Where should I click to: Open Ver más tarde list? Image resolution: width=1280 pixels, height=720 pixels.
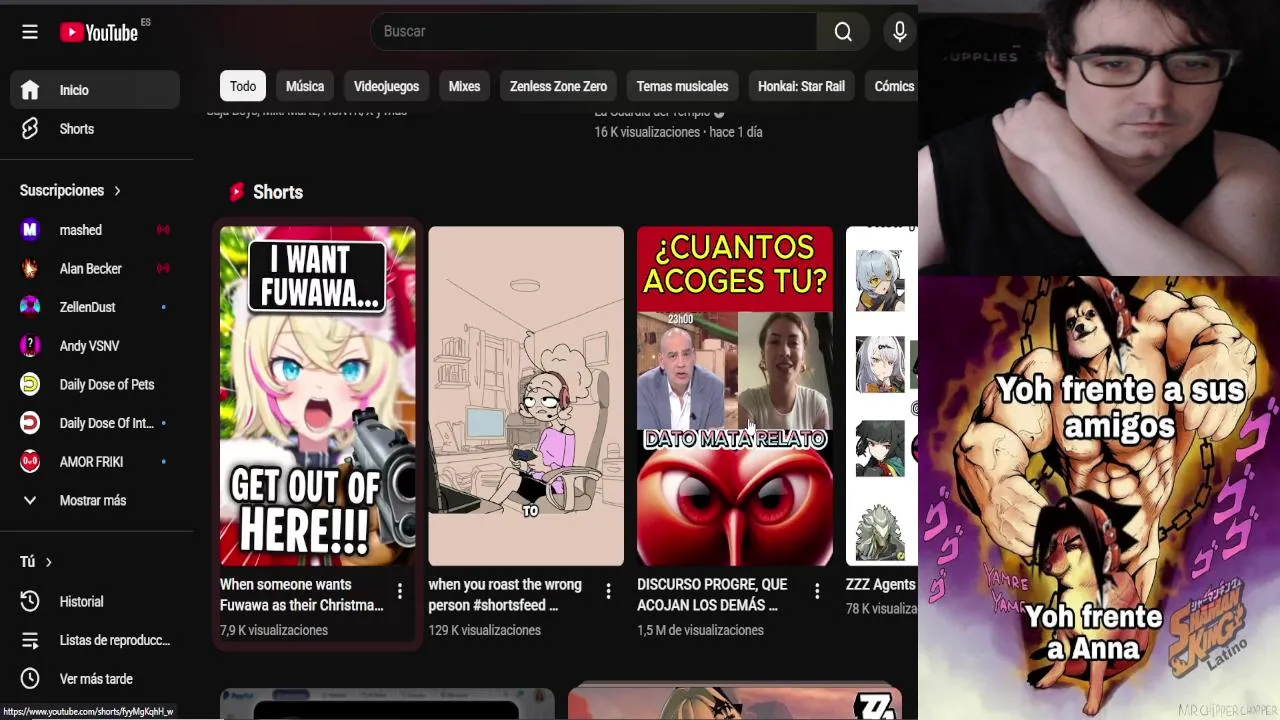click(95, 679)
